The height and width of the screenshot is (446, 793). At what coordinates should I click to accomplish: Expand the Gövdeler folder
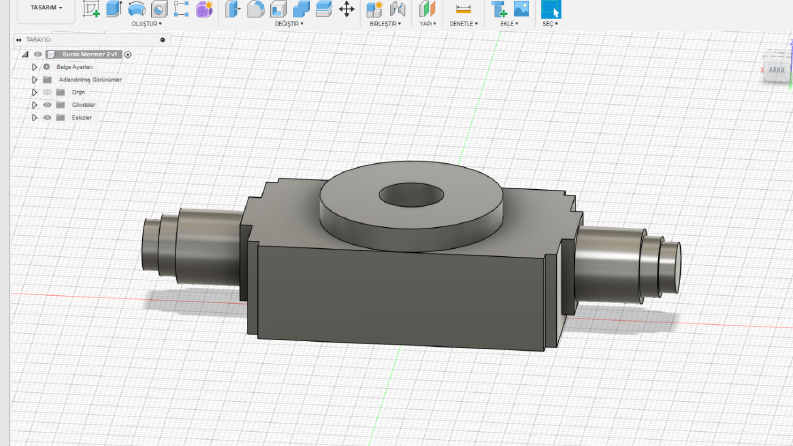click(x=34, y=105)
